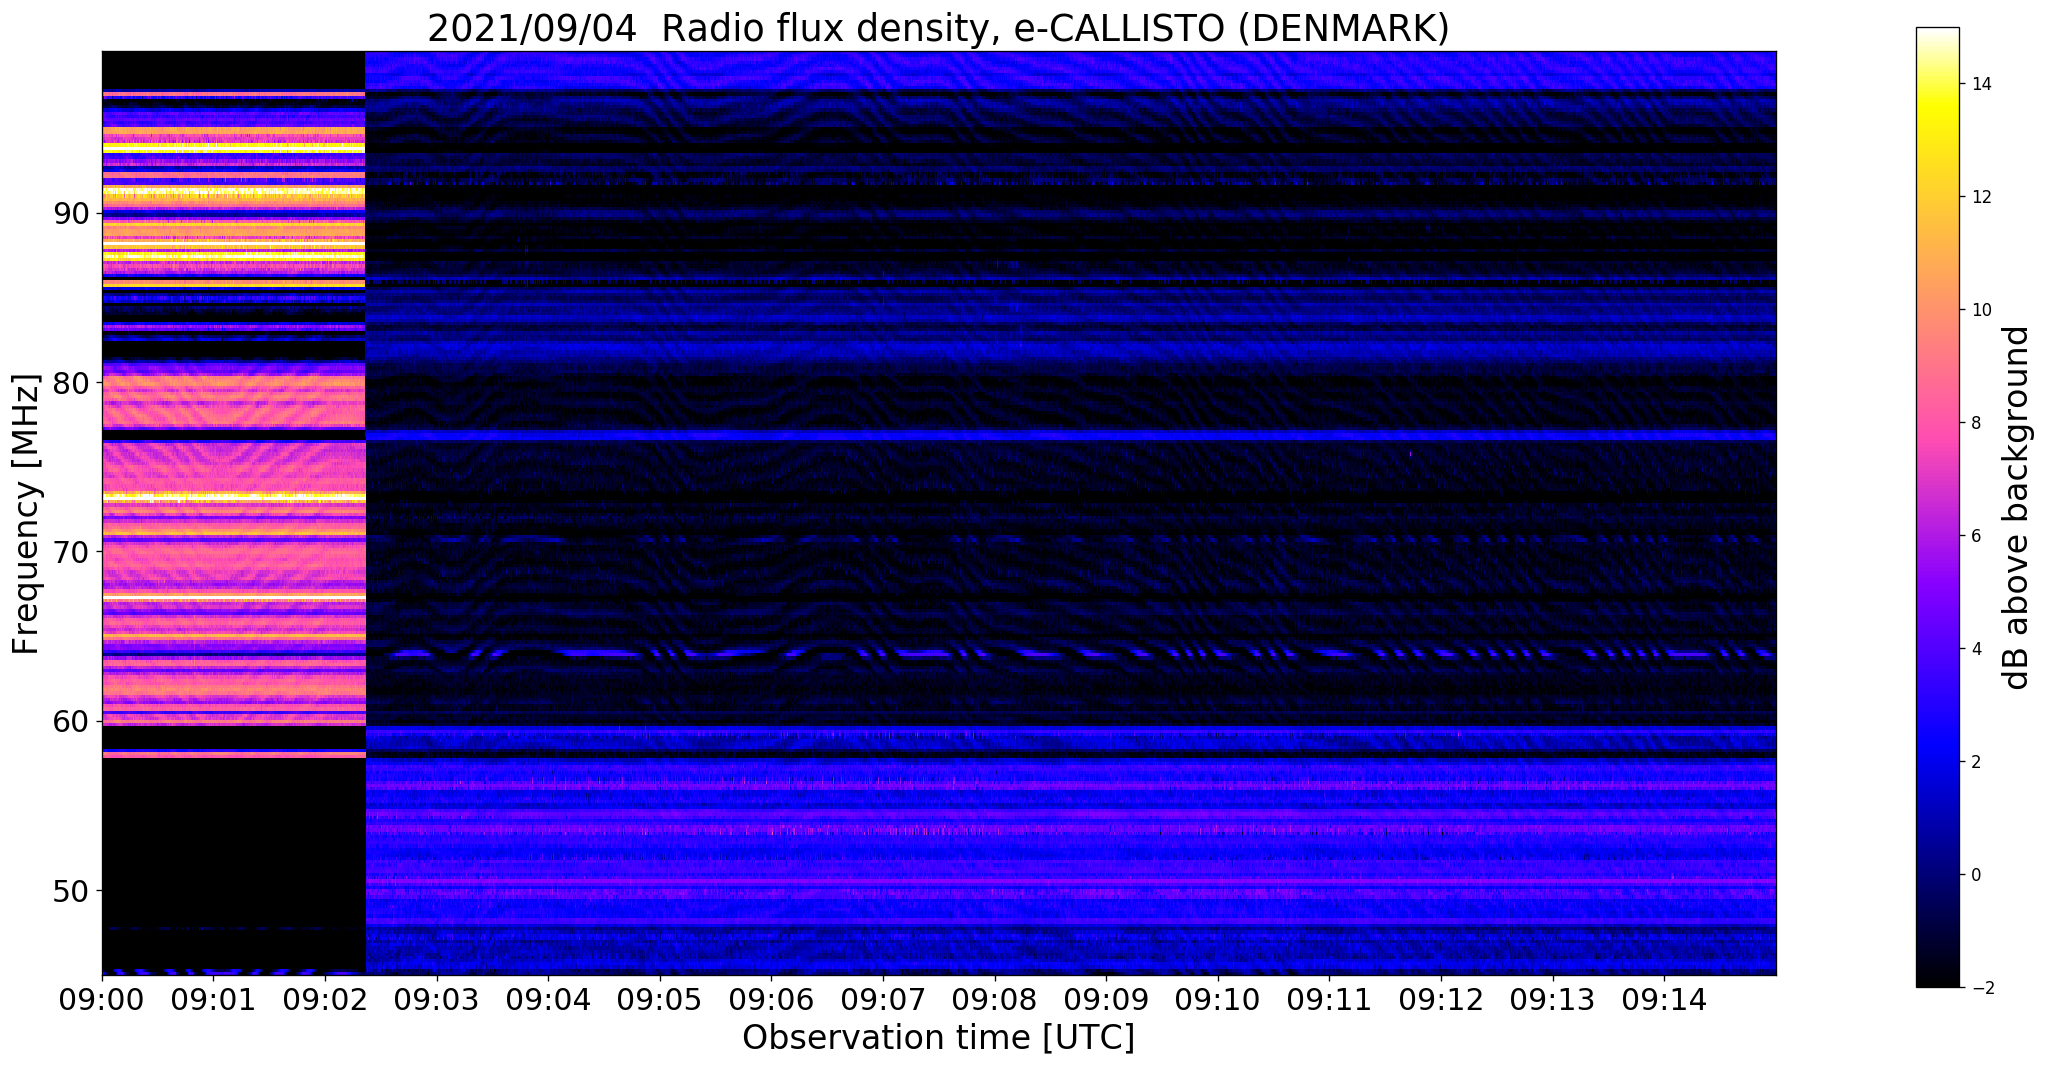Image resolution: width=2047 pixels, height=1067 pixels.
Task: Click the 09:07 time tick label
Action: 883,999
